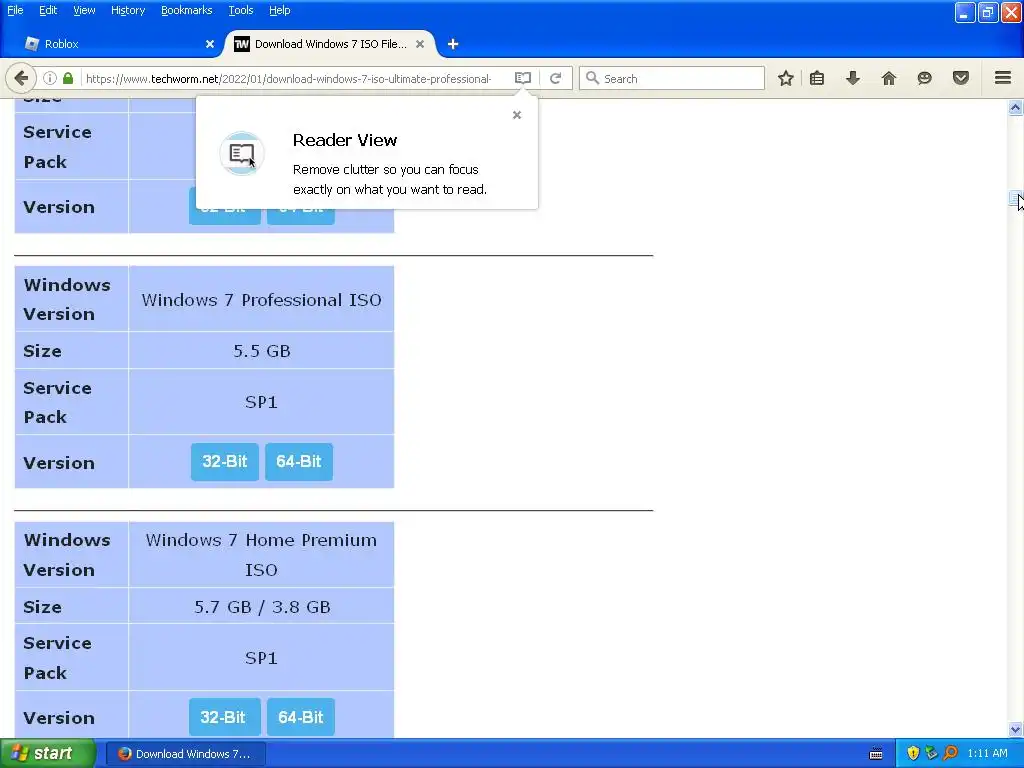Click the orange magnifier tray icon
Screen dimensions: 1024x768
tap(950, 753)
